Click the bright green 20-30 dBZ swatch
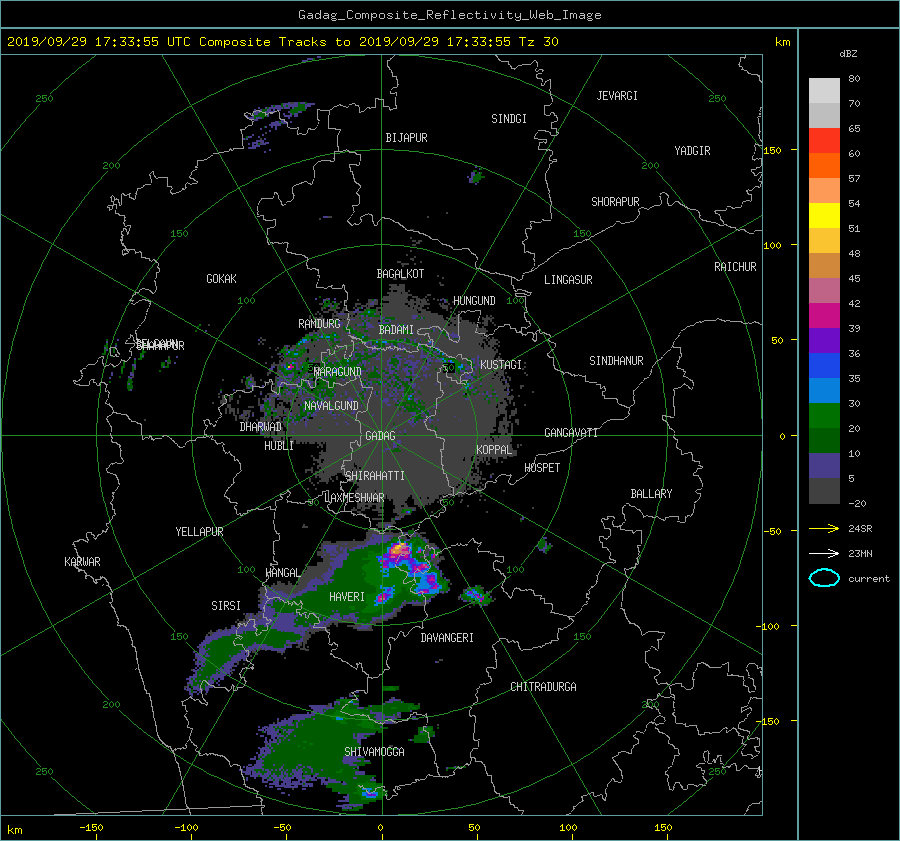 (x=824, y=416)
